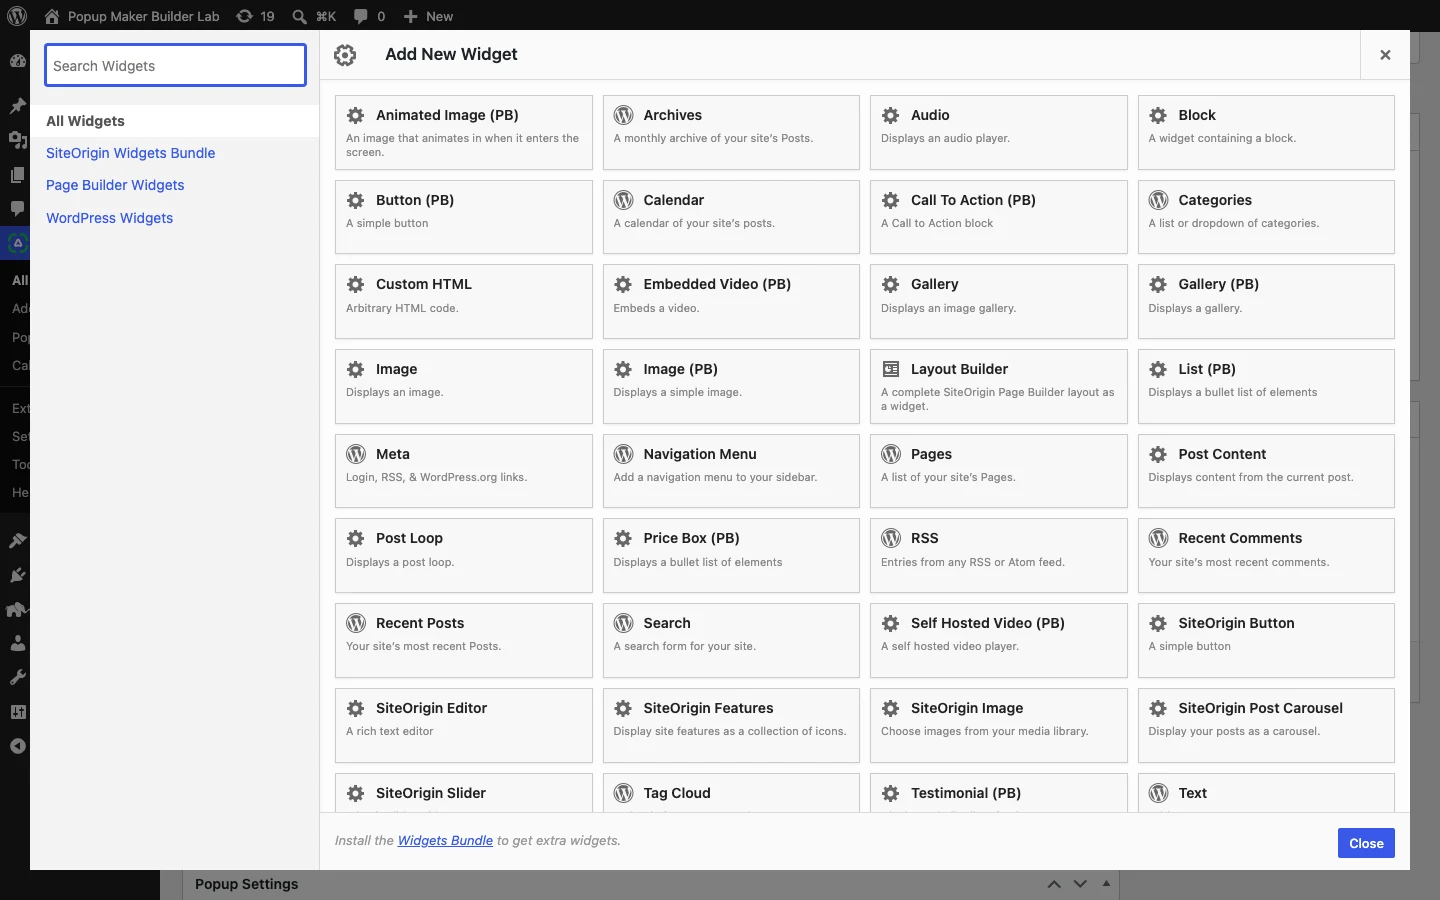Click the Button (PB) gear icon

click(x=355, y=200)
